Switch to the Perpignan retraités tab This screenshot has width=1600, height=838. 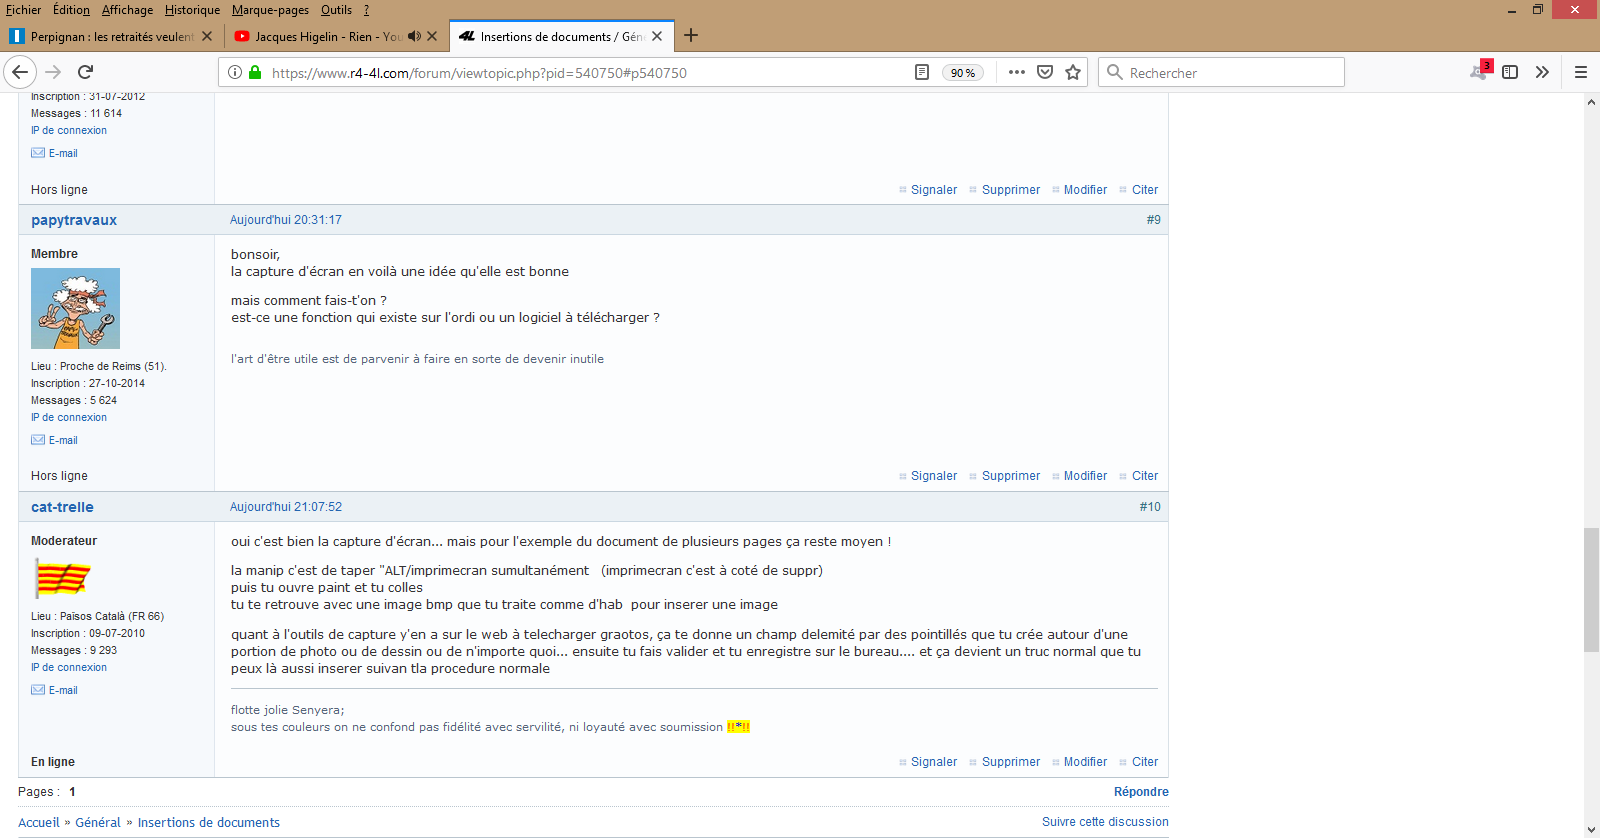[x=110, y=36]
